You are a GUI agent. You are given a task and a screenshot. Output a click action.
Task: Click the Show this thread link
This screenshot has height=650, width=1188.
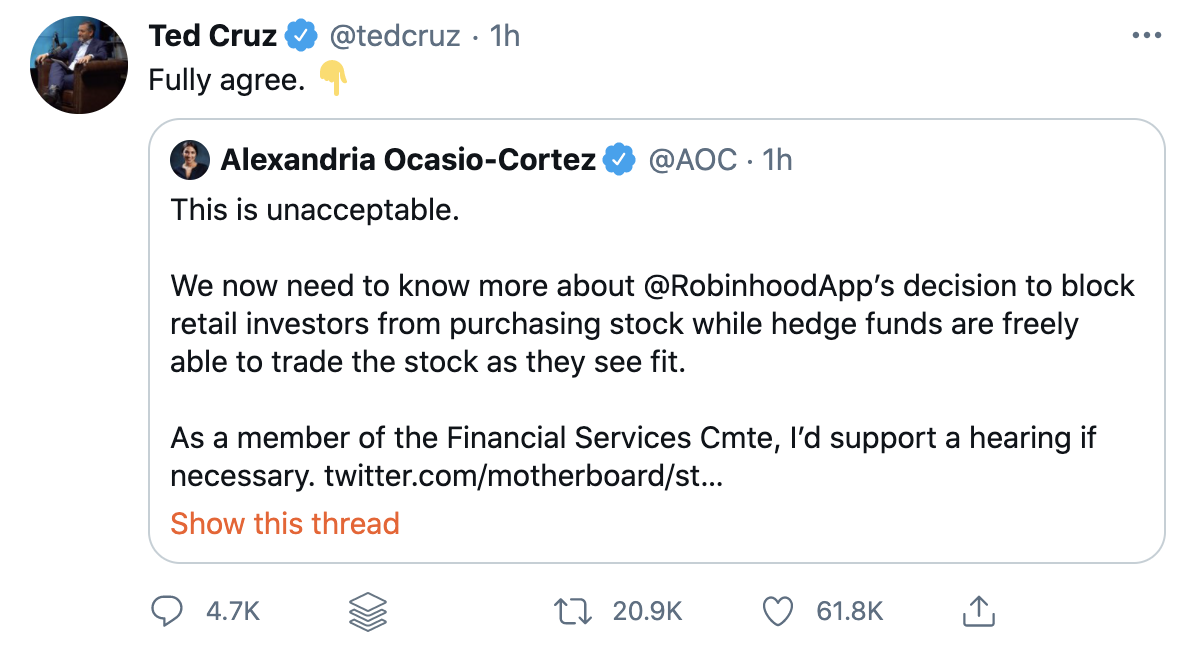(285, 523)
